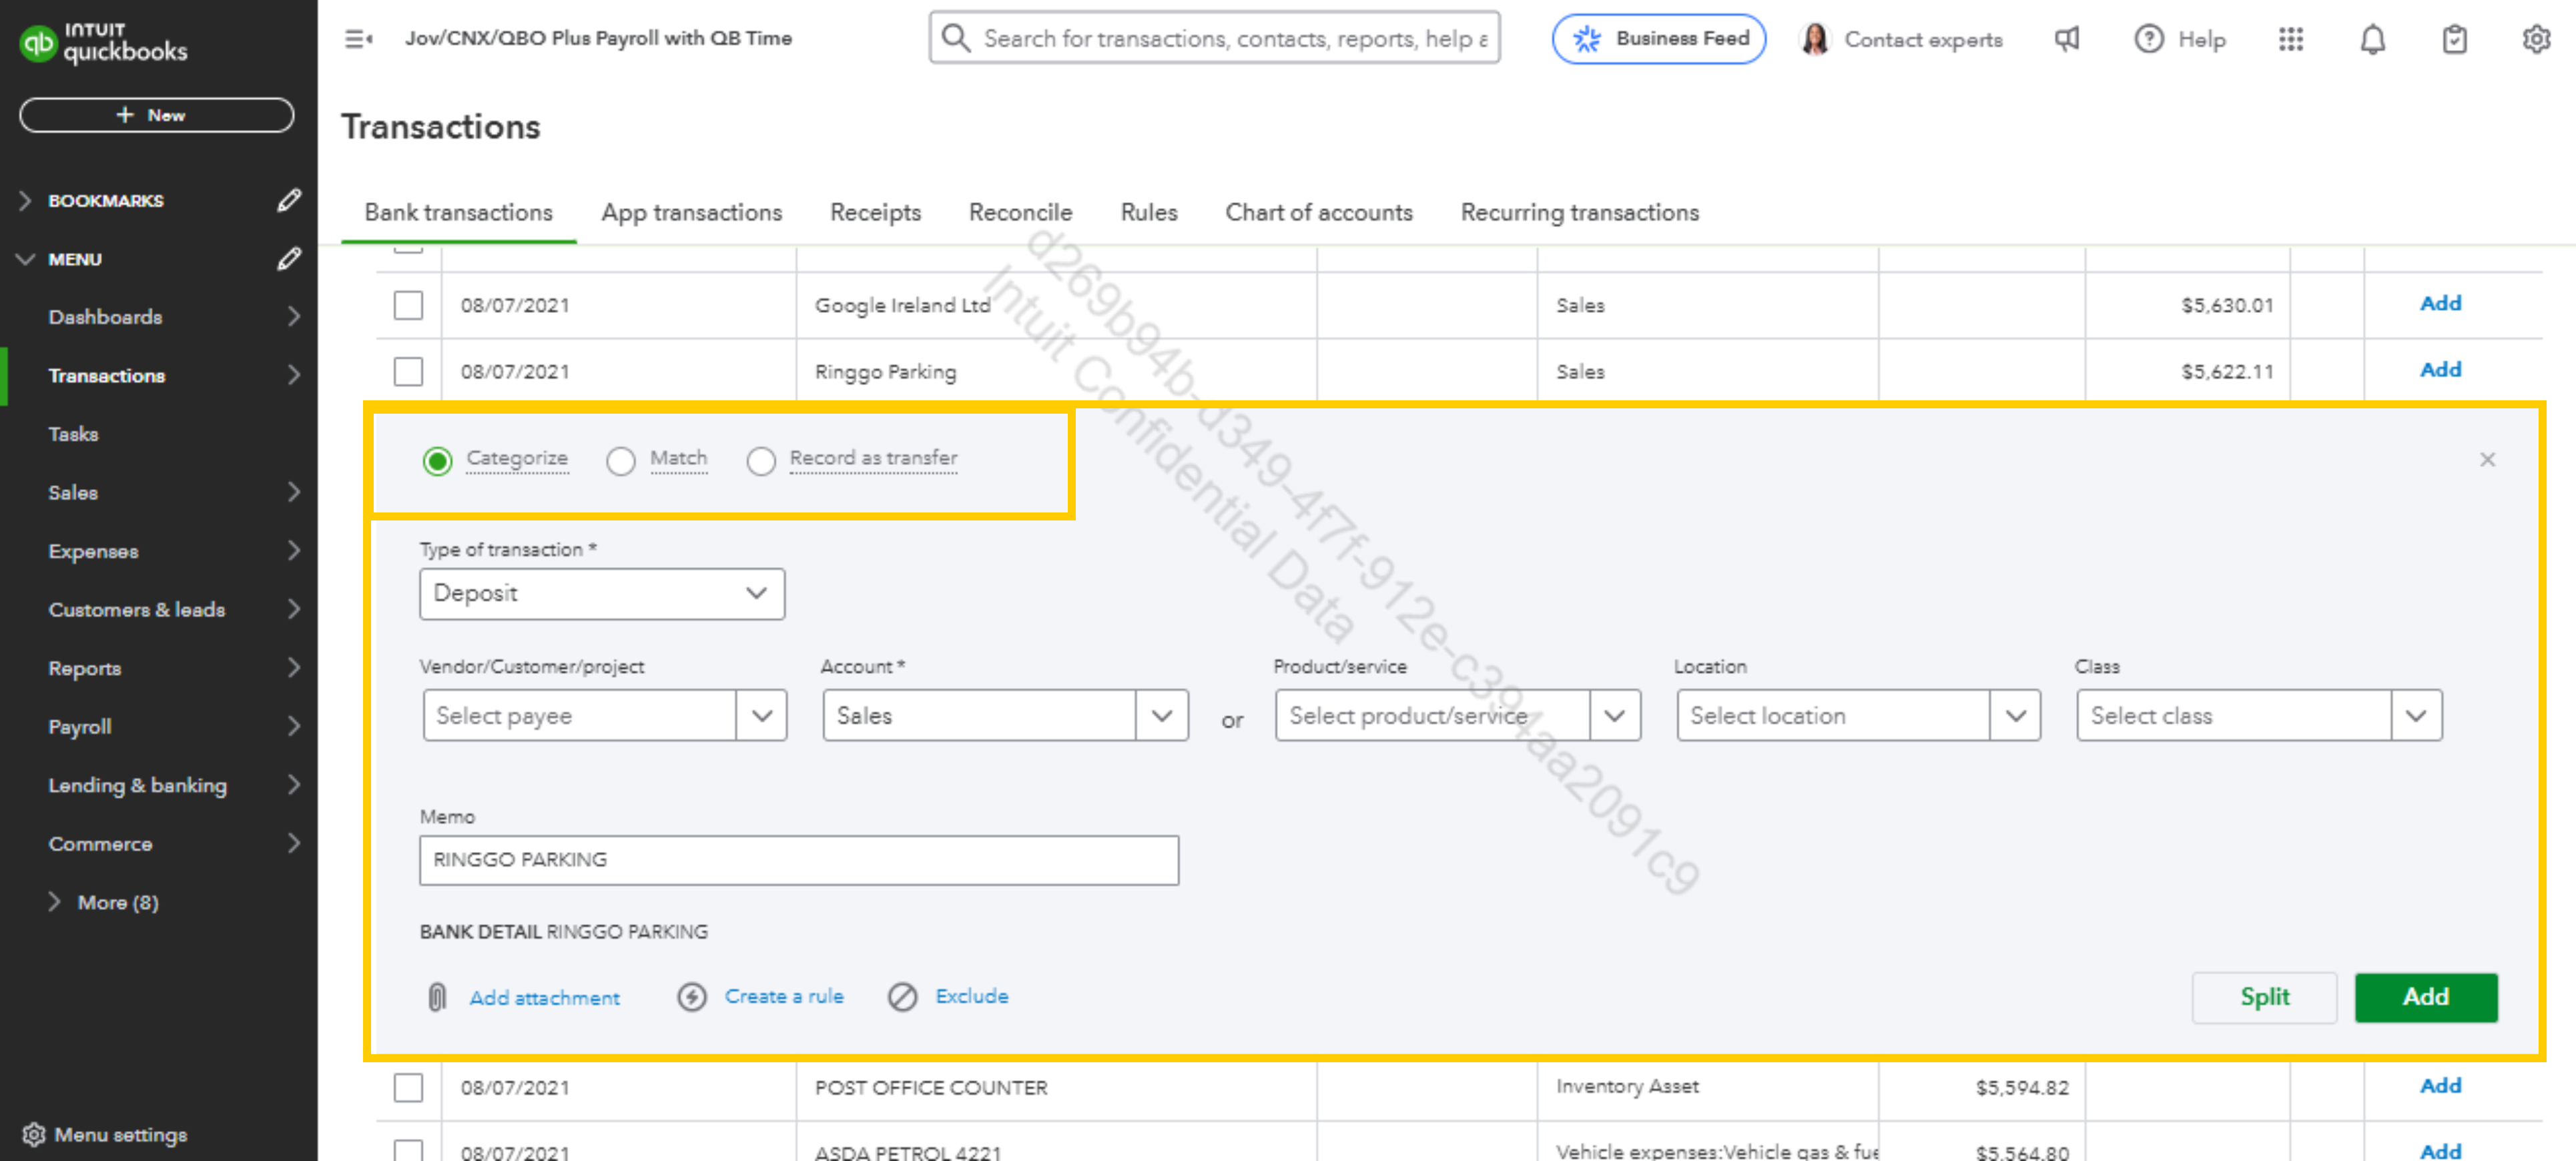Switch to the Bank transactions tab
Screen dimensions: 2576x1161
click(458, 213)
